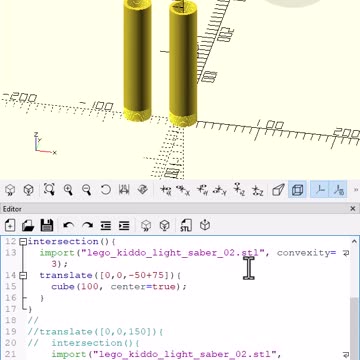360x360 pixels.
Task: Click the Send to 3D print cube icon
Action: [205, 226]
